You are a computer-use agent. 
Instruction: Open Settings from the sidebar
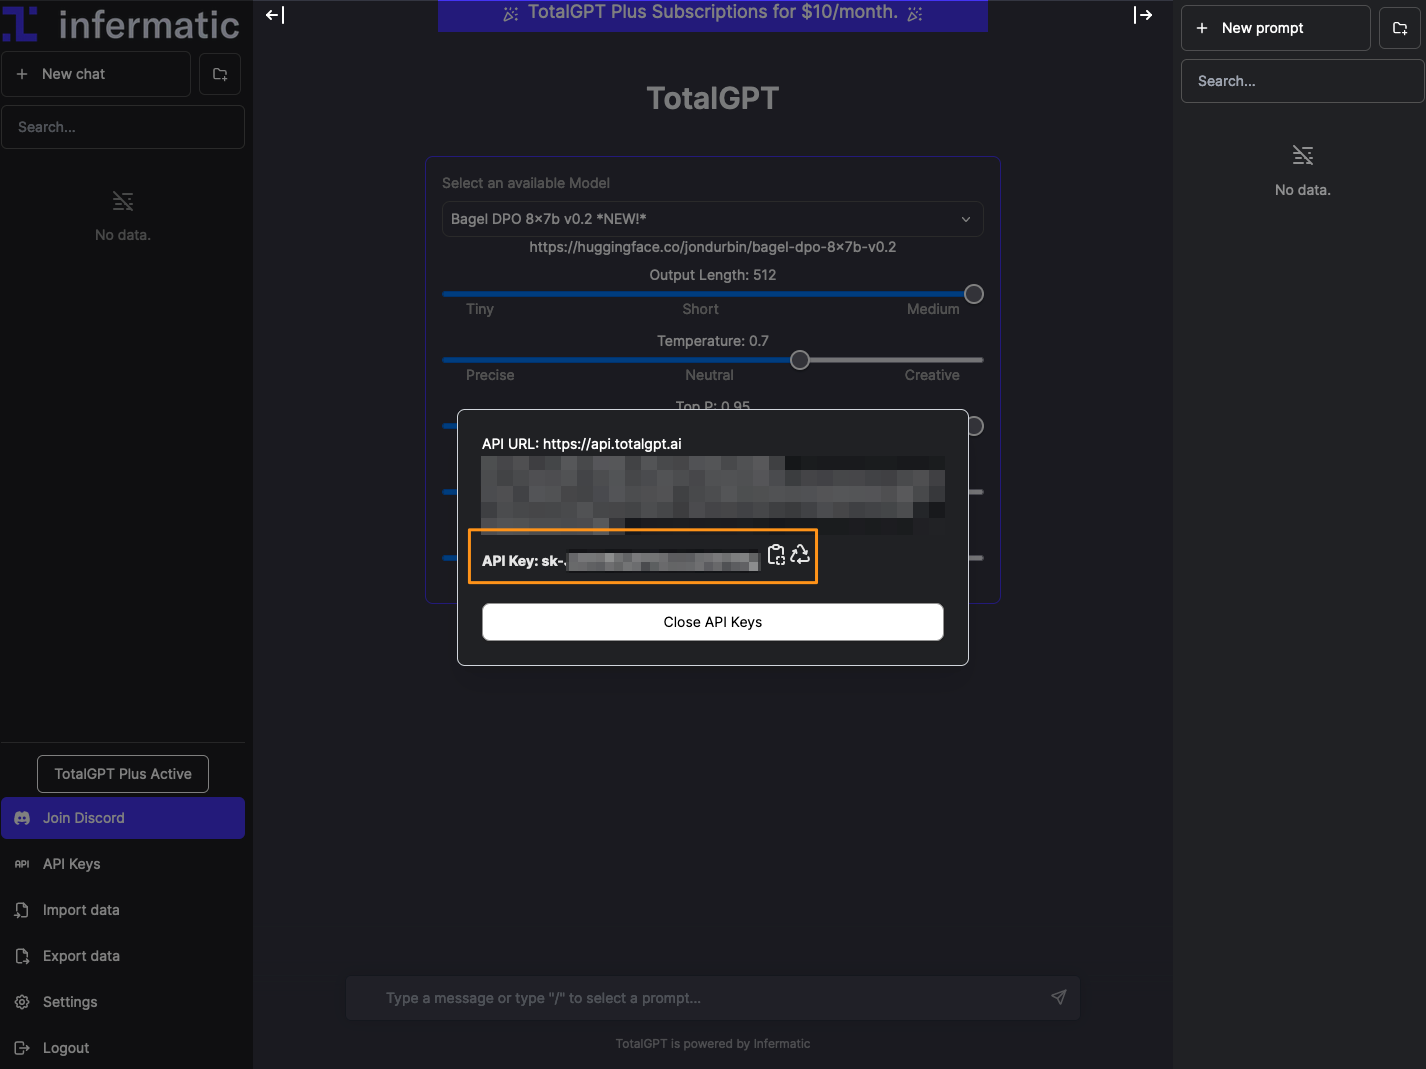(22, 1002)
